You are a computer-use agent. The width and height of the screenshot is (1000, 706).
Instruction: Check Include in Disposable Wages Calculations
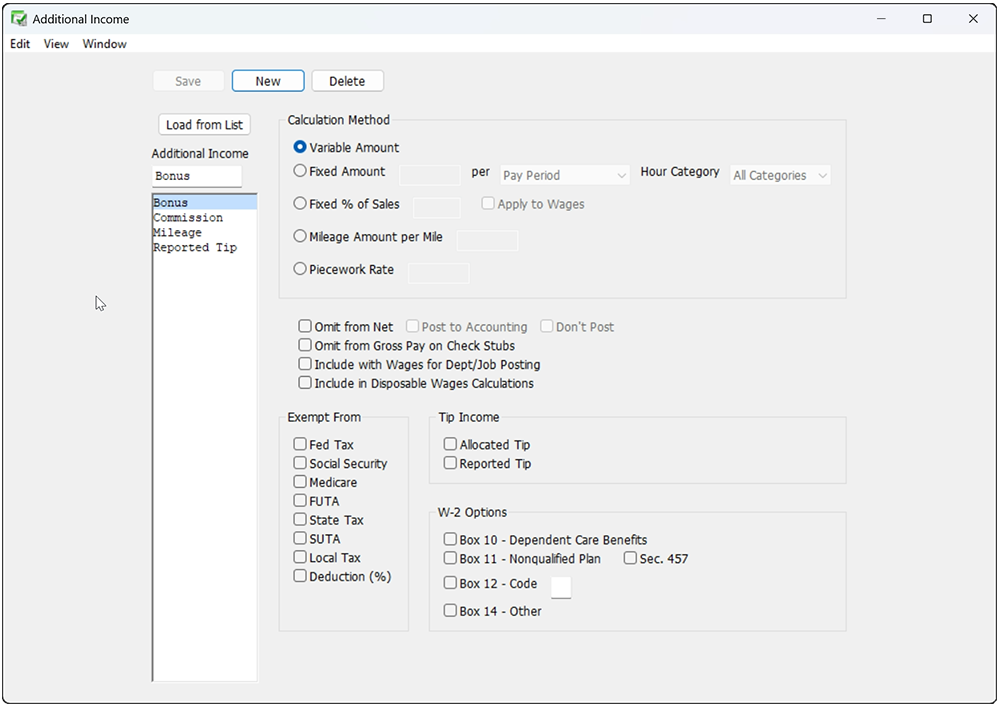tap(305, 383)
